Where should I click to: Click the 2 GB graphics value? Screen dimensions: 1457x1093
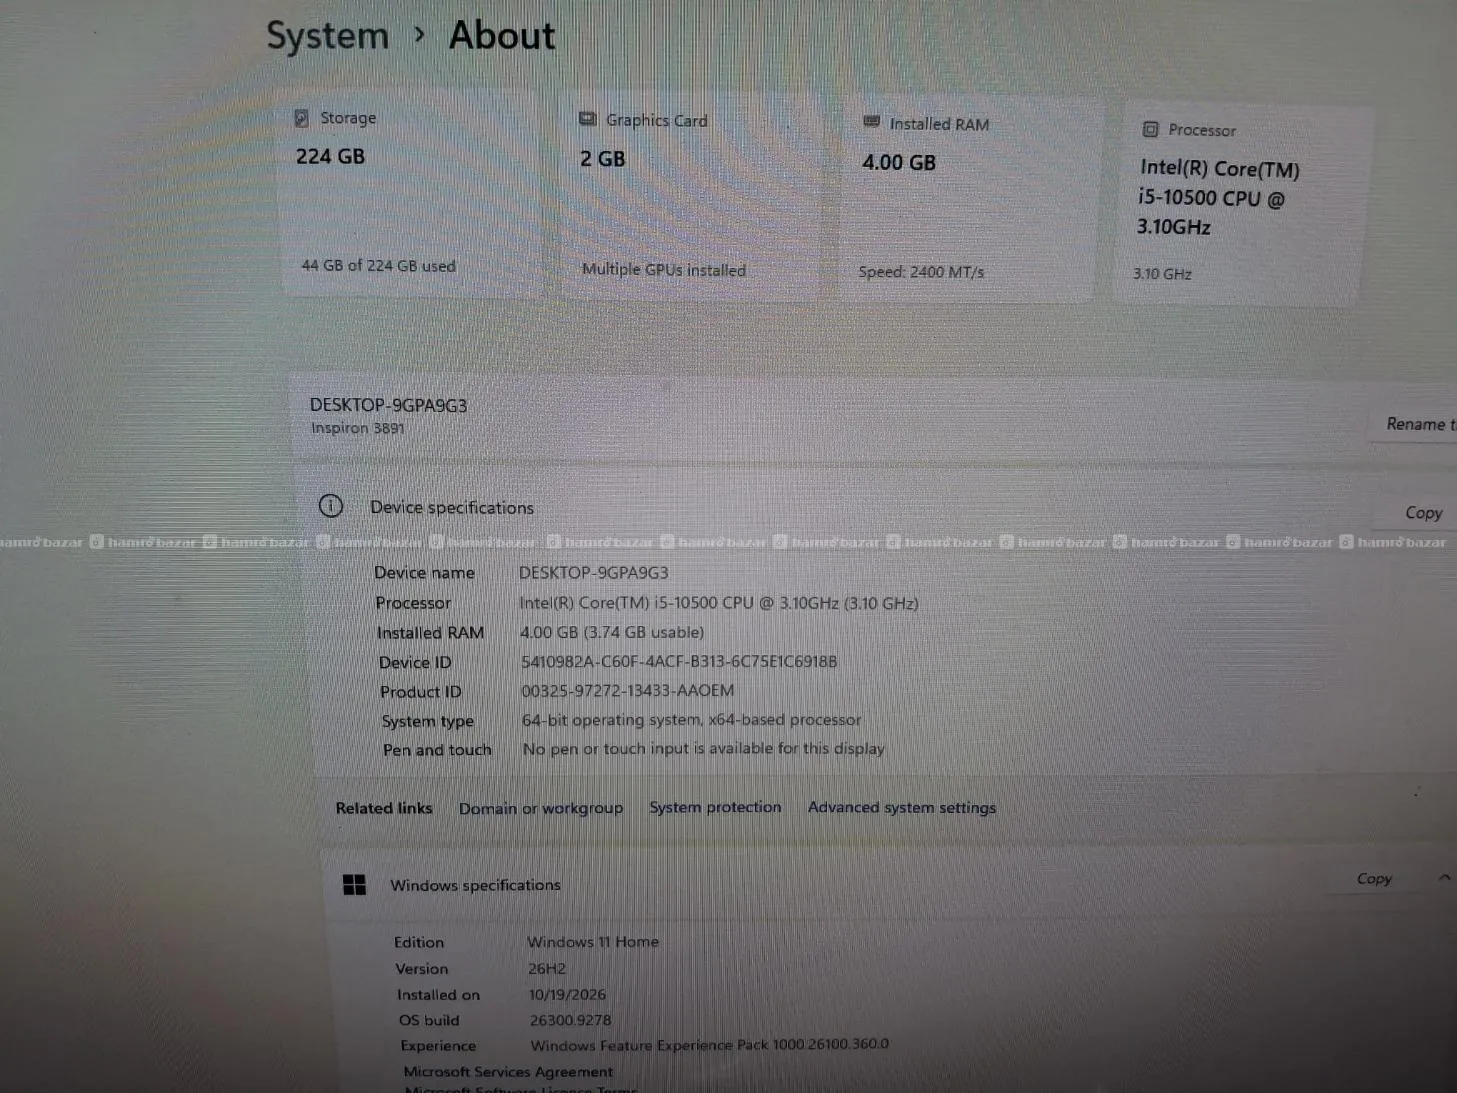603,159
